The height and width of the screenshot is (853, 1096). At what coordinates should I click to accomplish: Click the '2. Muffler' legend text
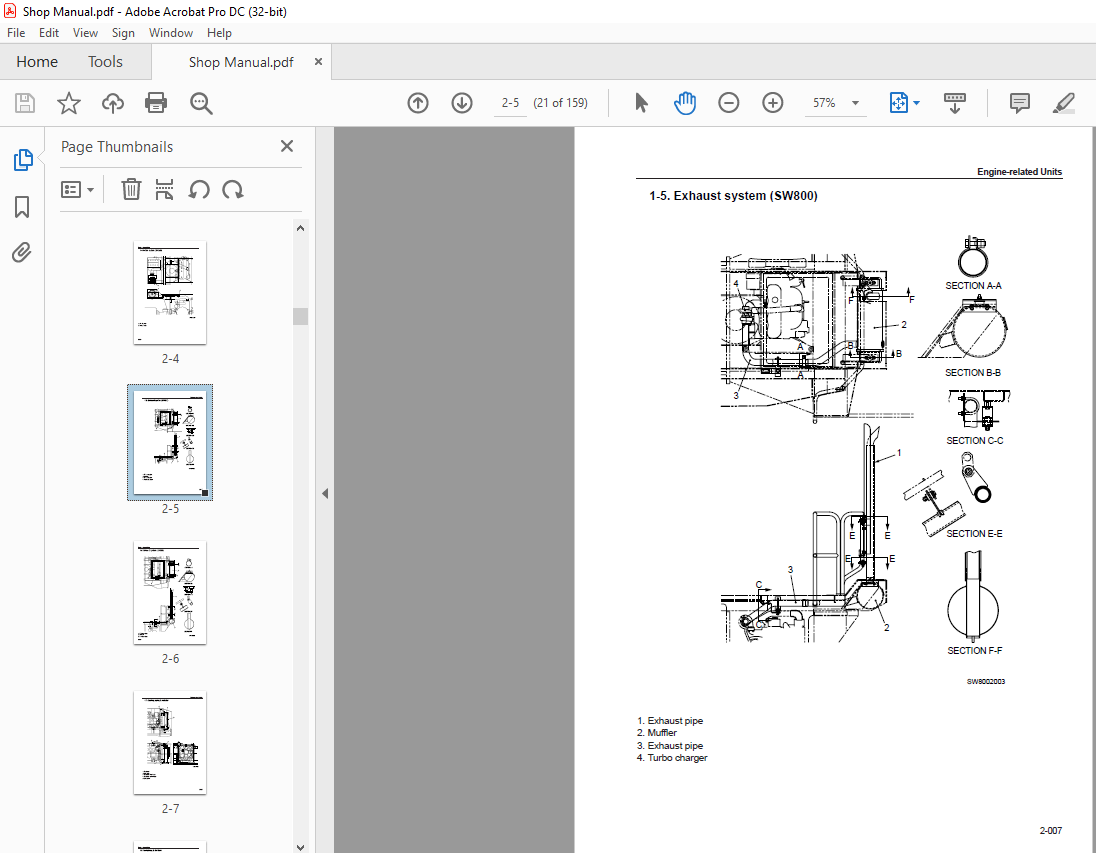pyautogui.click(x=656, y=733)
